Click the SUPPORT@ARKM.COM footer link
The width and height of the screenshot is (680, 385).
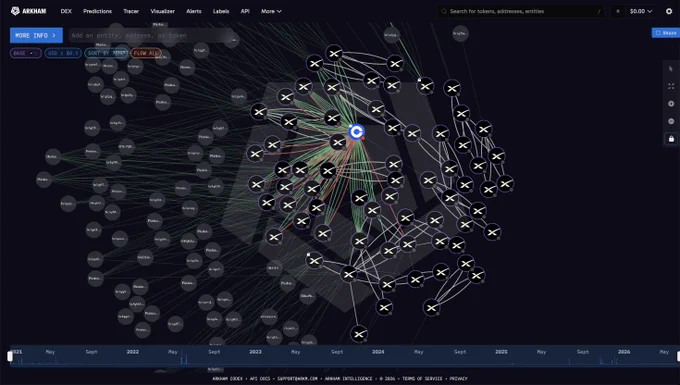(298, 378)
